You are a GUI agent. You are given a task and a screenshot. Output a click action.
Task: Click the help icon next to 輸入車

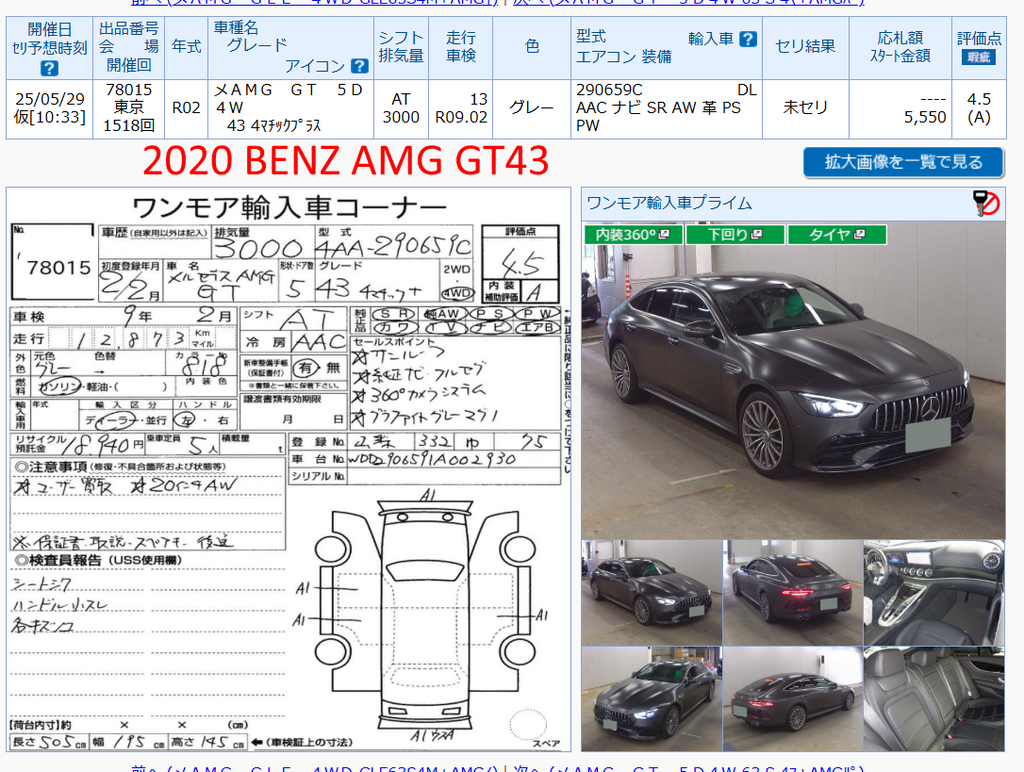[x=748, y=39]
